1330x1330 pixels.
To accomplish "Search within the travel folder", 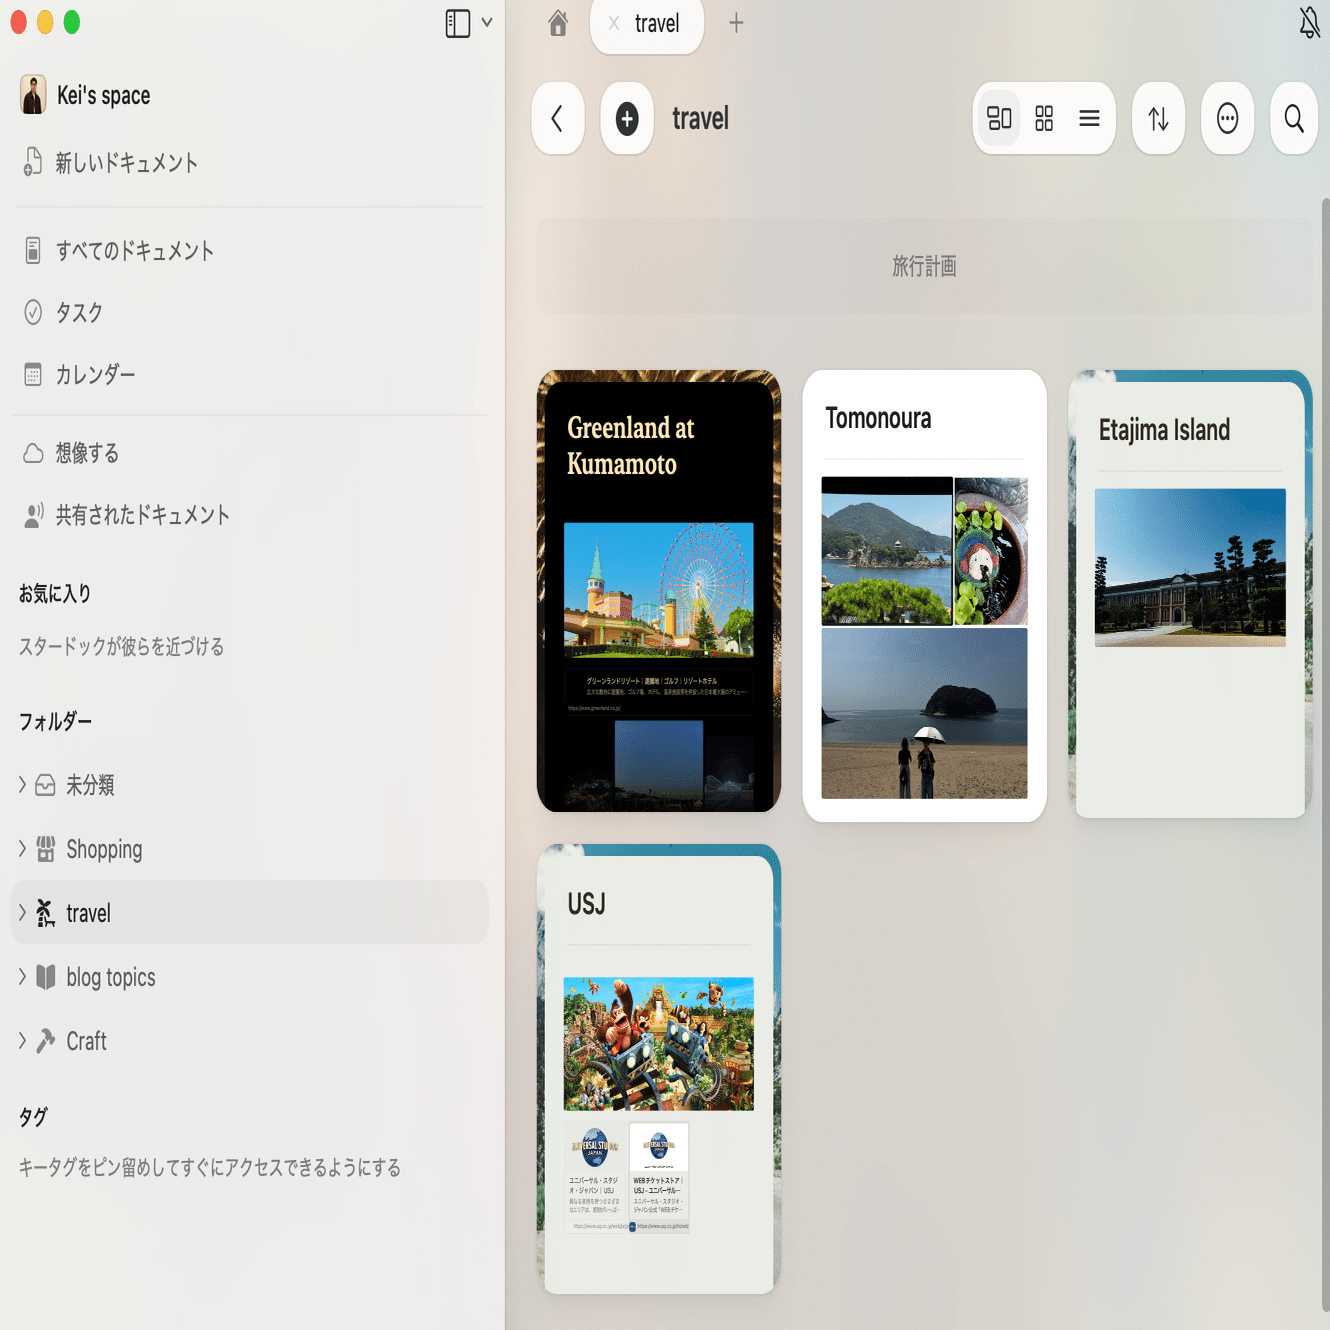I will 1294,119.
